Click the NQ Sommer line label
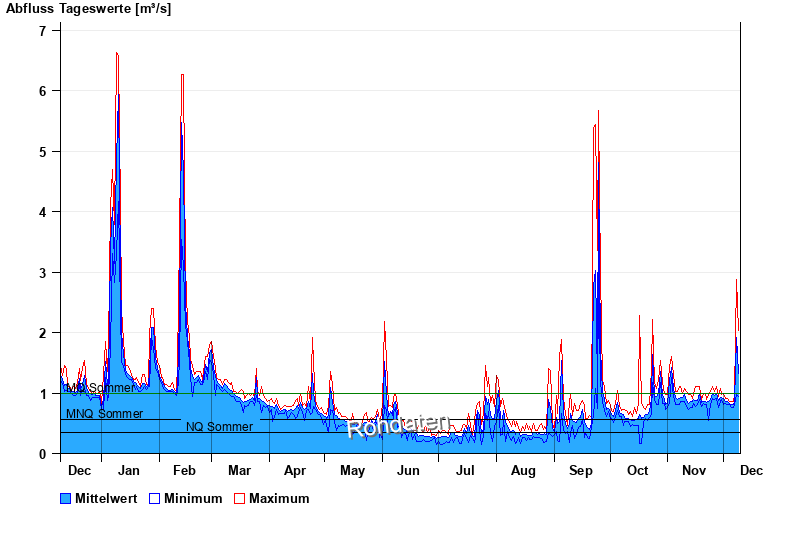Viewport: 800px width, 550px height. [x=219, y=427]
